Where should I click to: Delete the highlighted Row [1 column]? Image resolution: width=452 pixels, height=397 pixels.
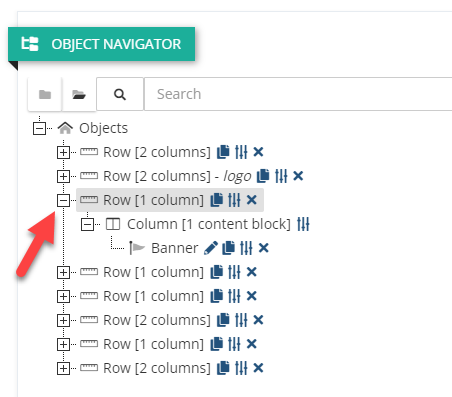coord(252,200)
